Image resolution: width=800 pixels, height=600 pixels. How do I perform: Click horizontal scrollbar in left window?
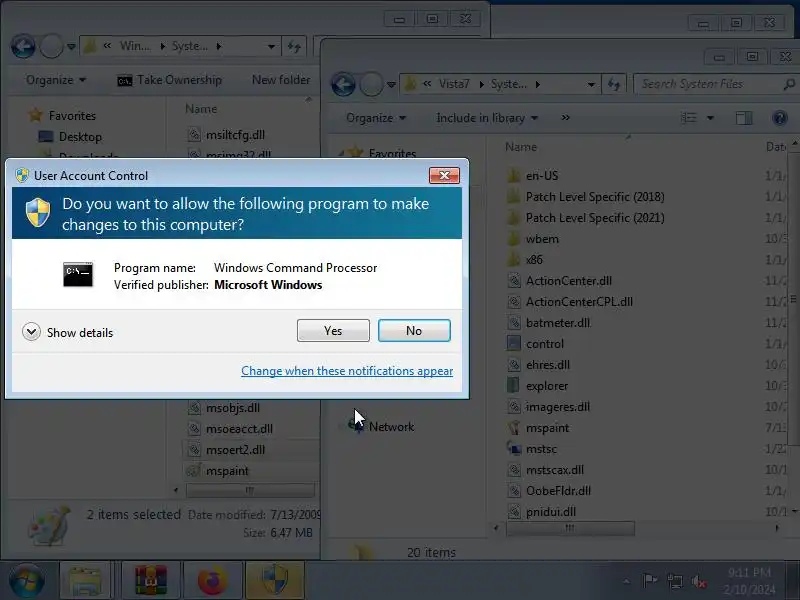click(x=250, y=490)
